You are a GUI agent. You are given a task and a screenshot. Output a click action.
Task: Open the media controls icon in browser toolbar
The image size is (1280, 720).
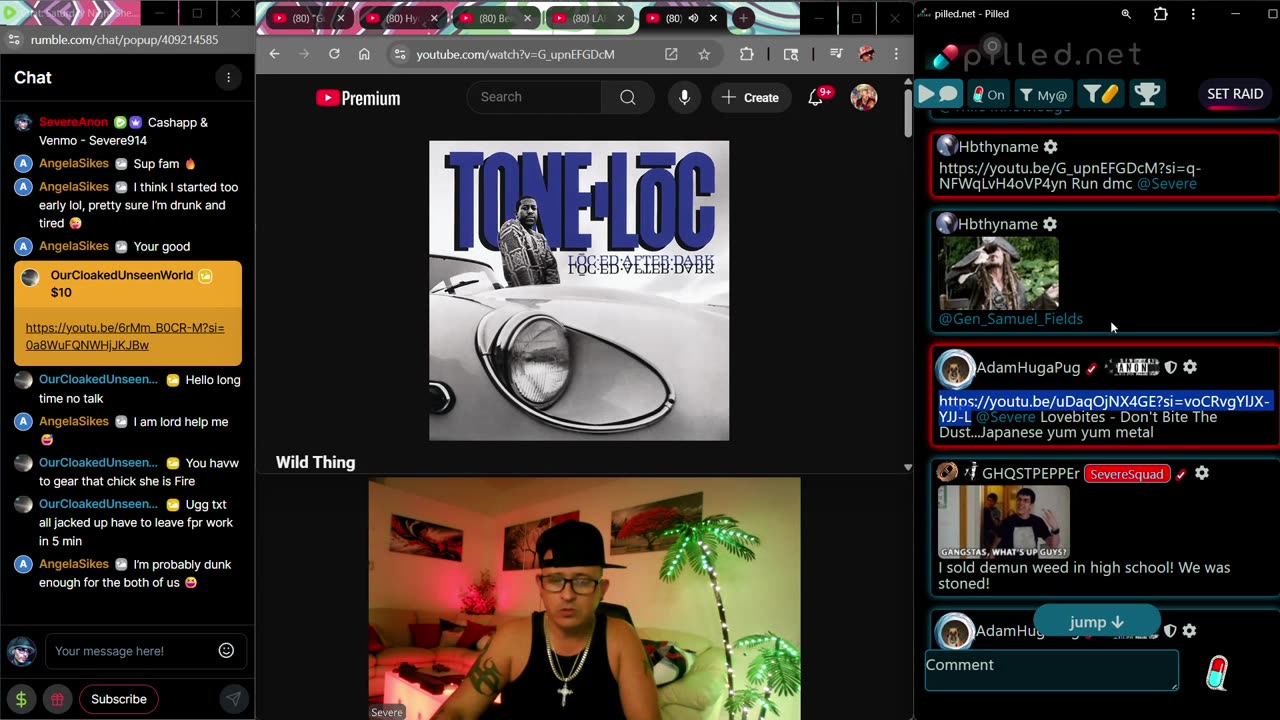tap(837, 54)
